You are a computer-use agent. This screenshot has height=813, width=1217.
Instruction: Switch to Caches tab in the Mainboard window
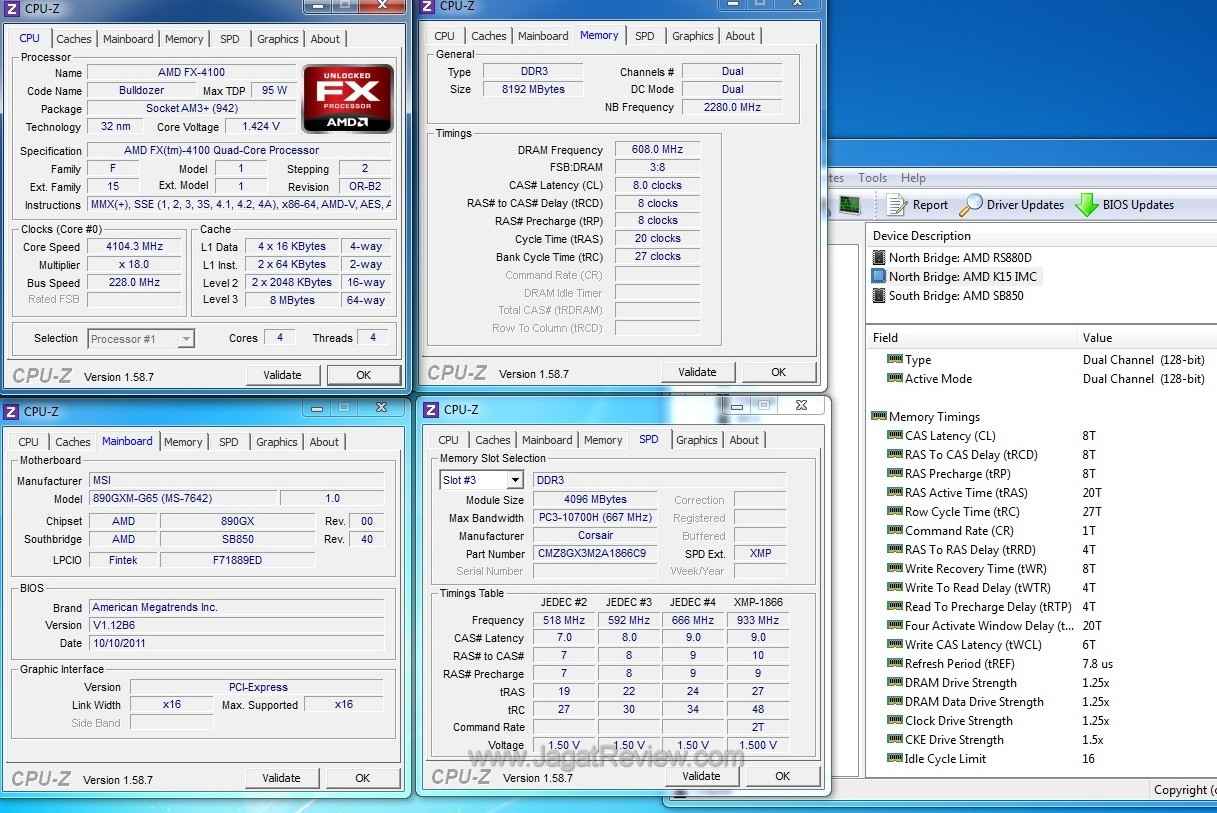72,442
